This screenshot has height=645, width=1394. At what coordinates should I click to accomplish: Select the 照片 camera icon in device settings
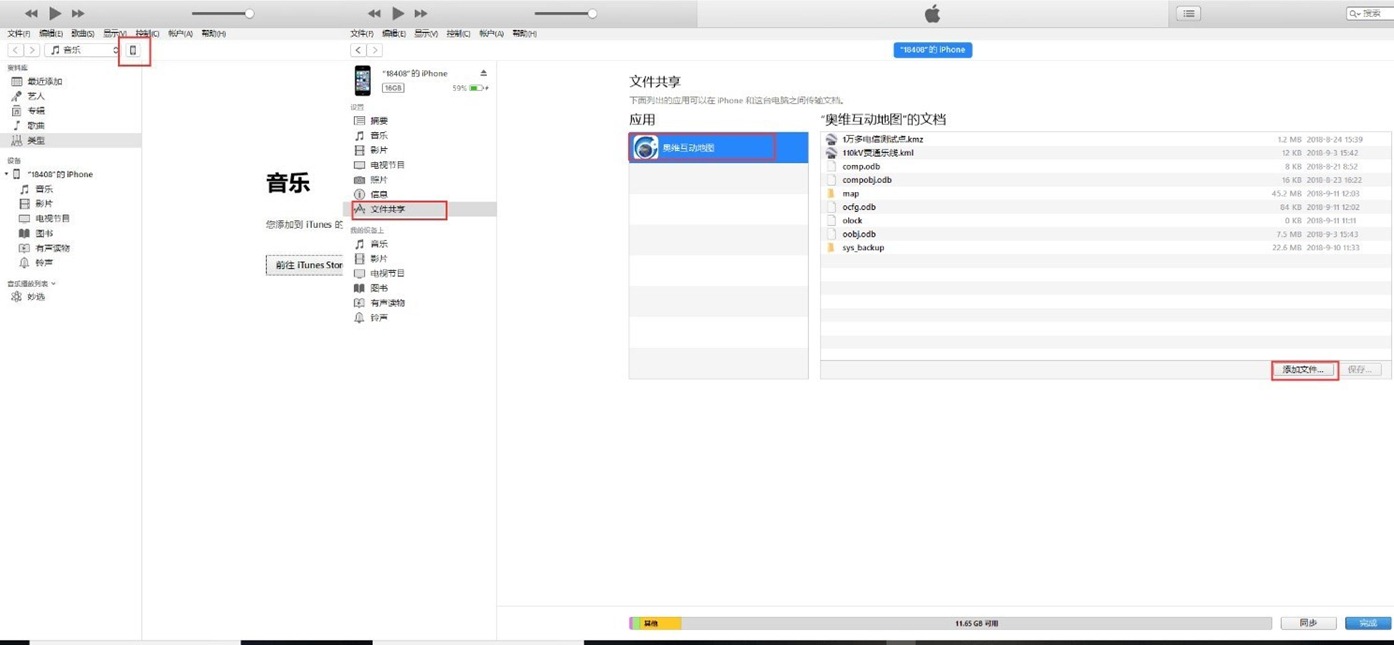coord(360,180)
